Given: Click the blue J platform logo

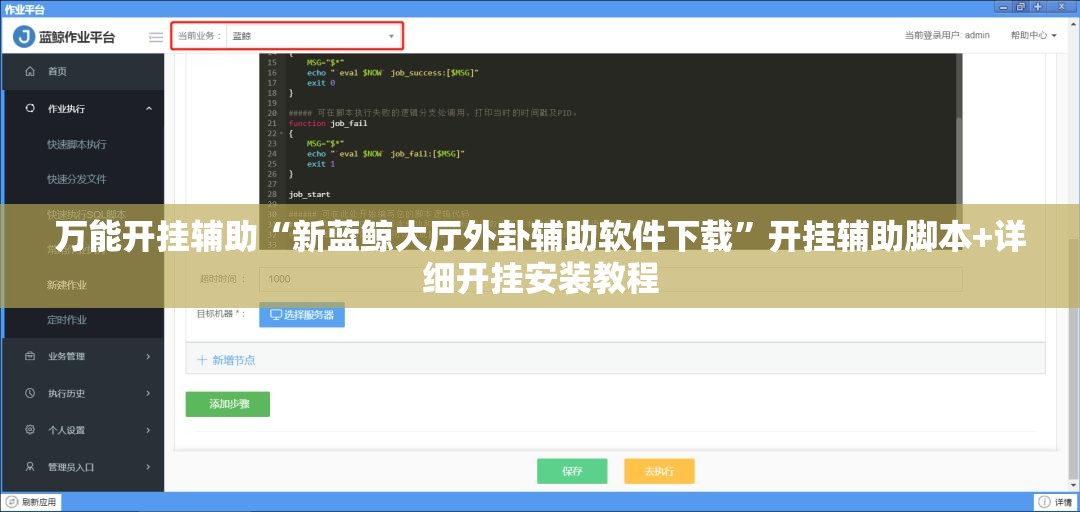Looking at the screenshot, I should tap(23, 37).
